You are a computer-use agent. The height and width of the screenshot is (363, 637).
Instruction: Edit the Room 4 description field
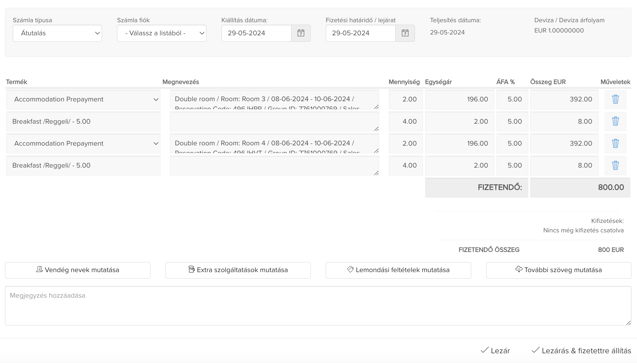coord(275,143)
